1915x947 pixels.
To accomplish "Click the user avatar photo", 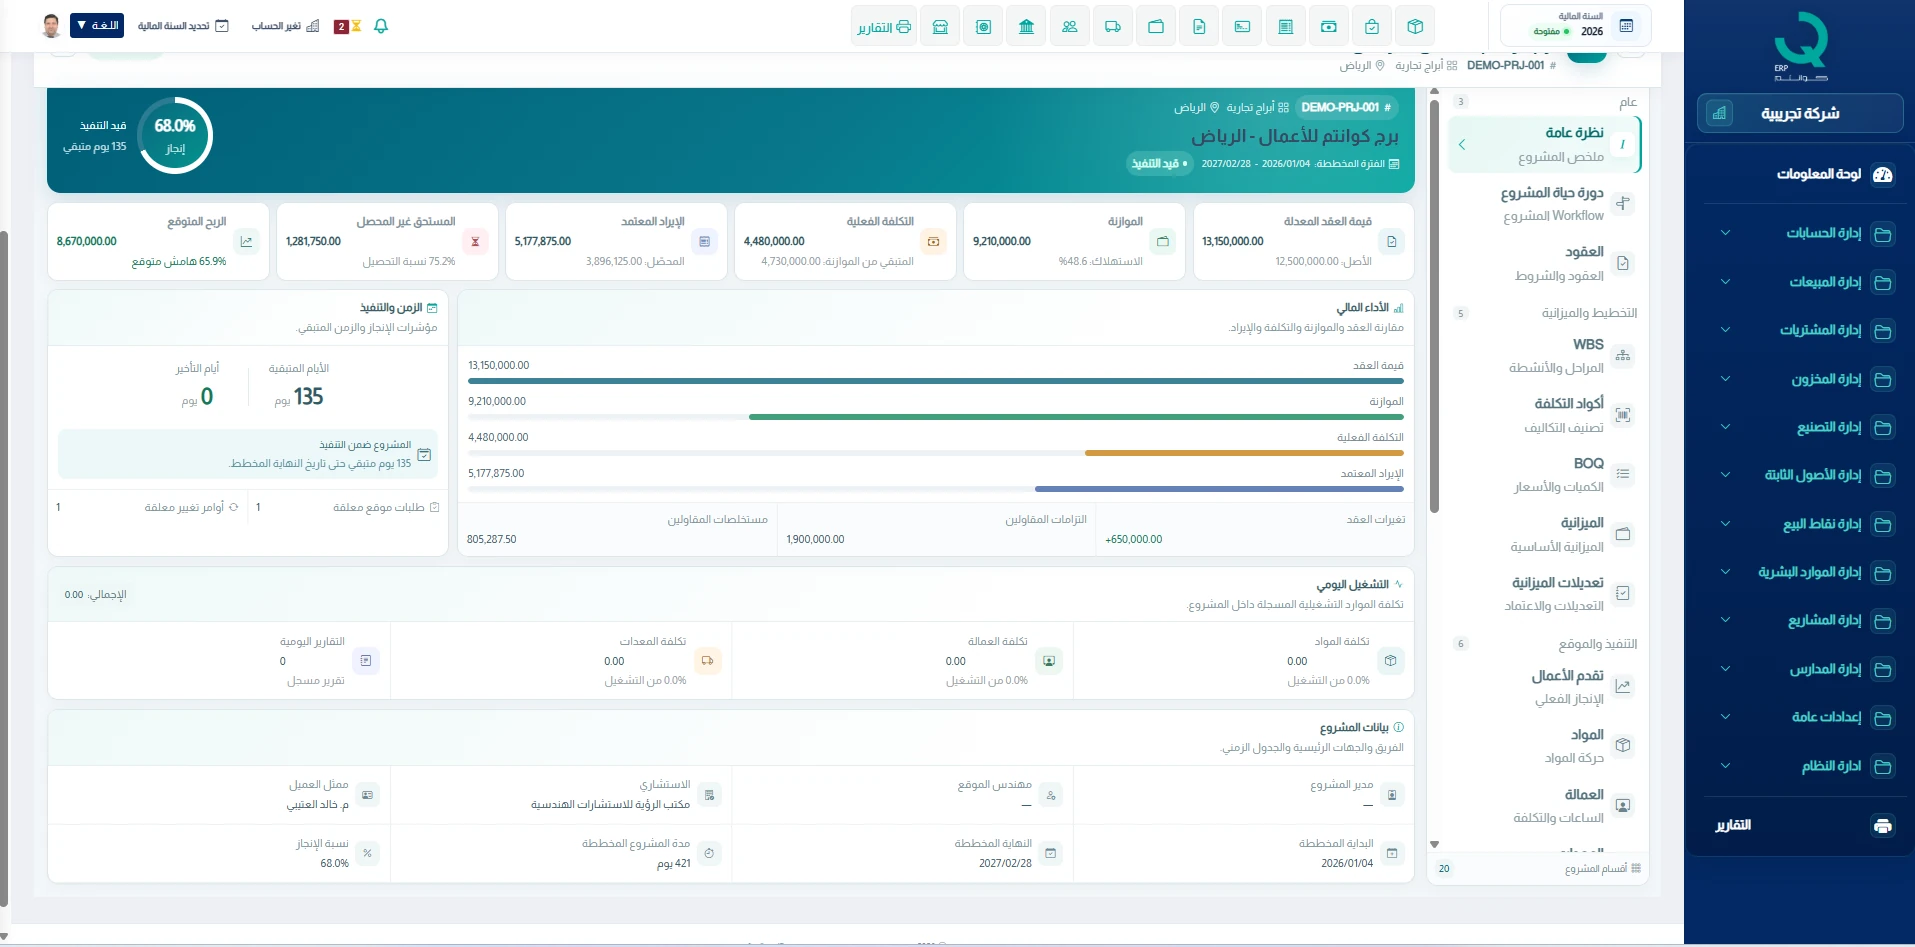I will [x=52, y=26].
